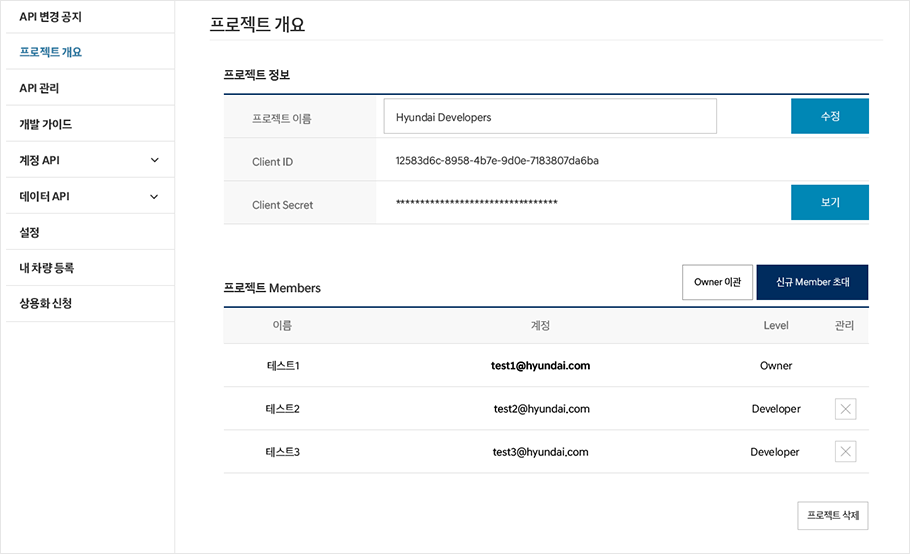Click the Level column header

776,325
